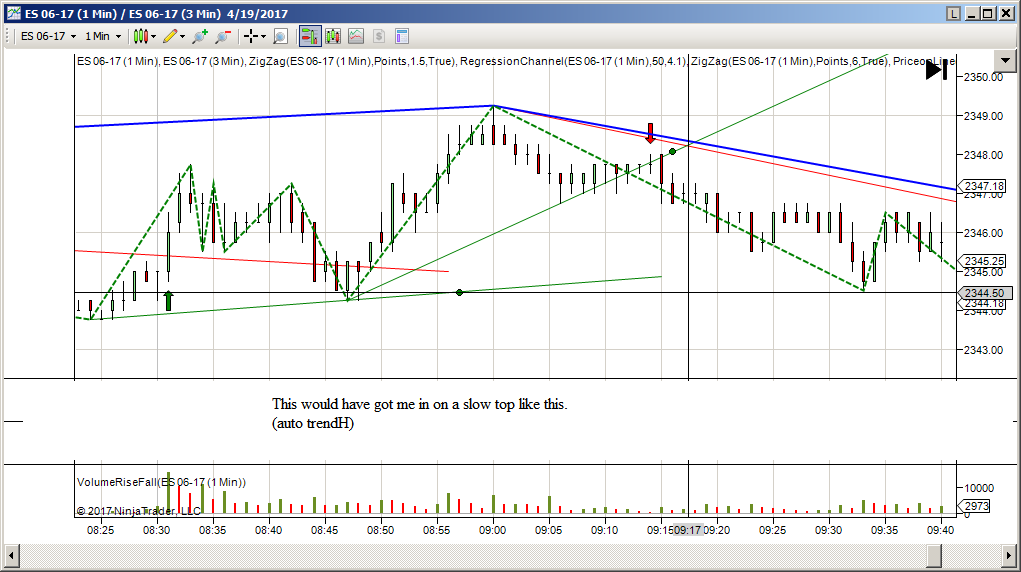The image size is (1021, 572).
Task: Click the 08:25 time axis label
Action: [x=100, y=530]
